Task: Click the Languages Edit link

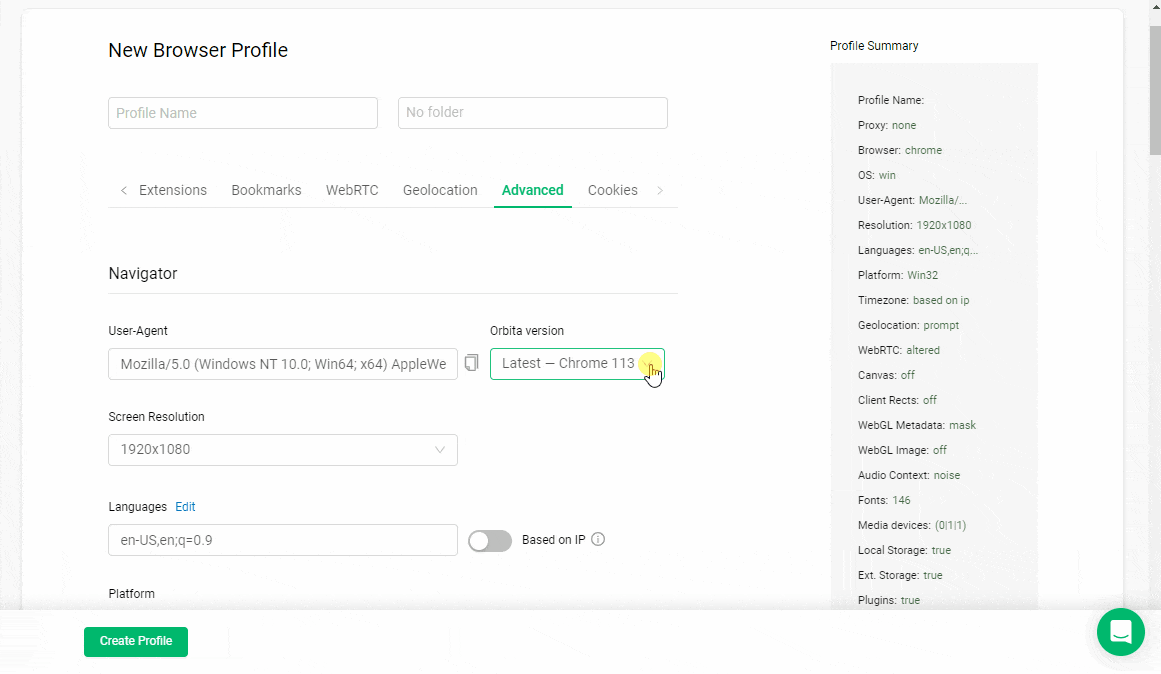Action: click(x=185, y=507)
